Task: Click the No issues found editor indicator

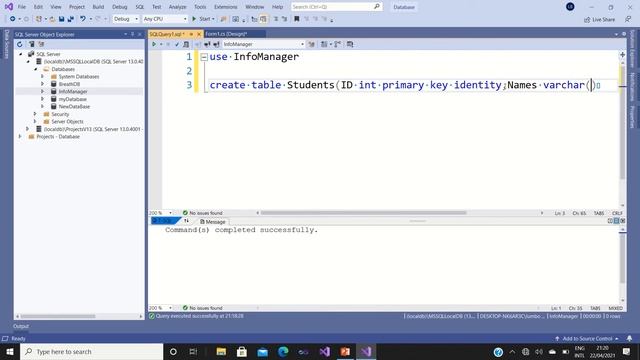Action: pos(202,213)
